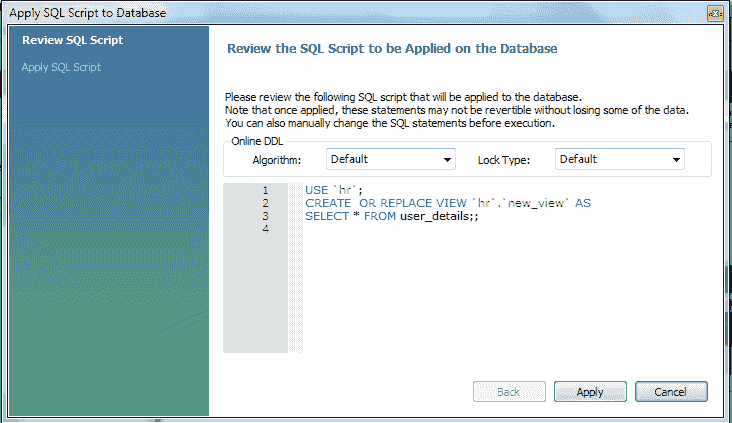Click the 'Note that once applied' warning text

pos(457,110)
